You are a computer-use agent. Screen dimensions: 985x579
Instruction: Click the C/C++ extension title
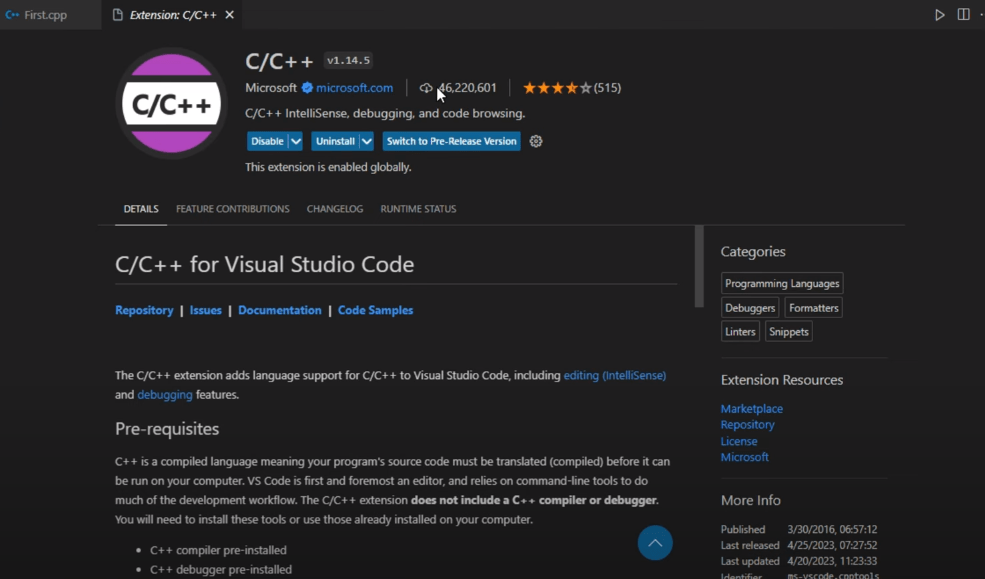click(x=279, y=61)
